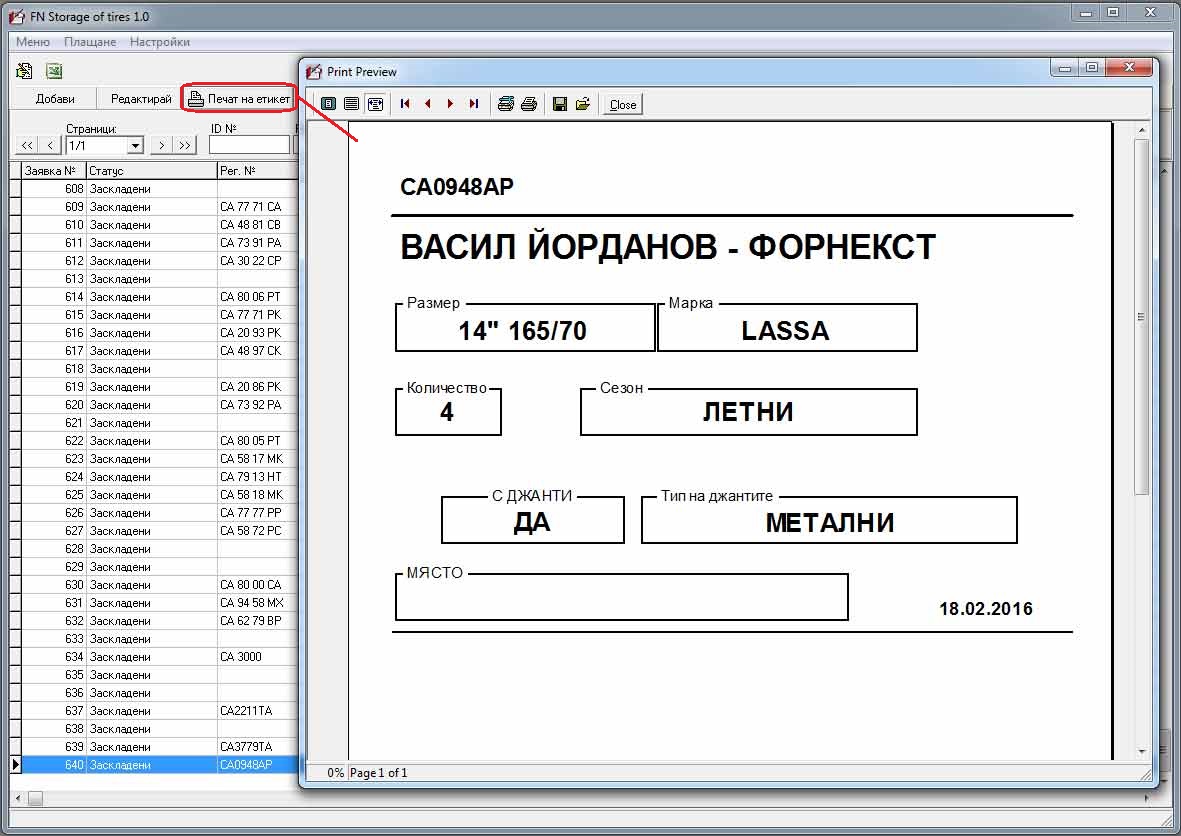
Task: Go to previous page in Print Preview
Action: click(x=428, y=104)
